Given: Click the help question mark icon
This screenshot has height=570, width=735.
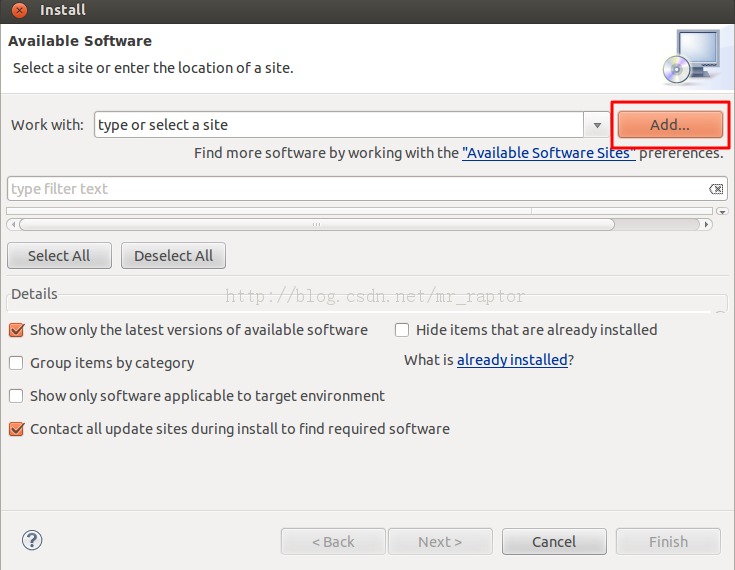Looking at the screenshot, I should 32,540.
